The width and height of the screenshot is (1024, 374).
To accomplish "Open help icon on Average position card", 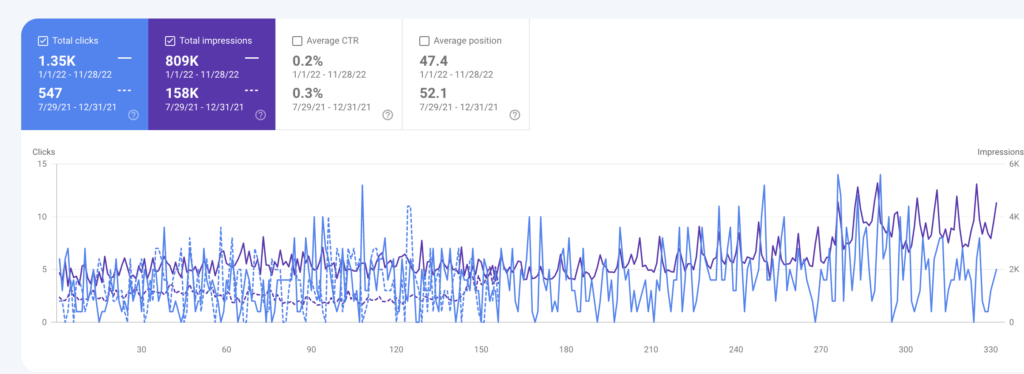I will 515,115.
